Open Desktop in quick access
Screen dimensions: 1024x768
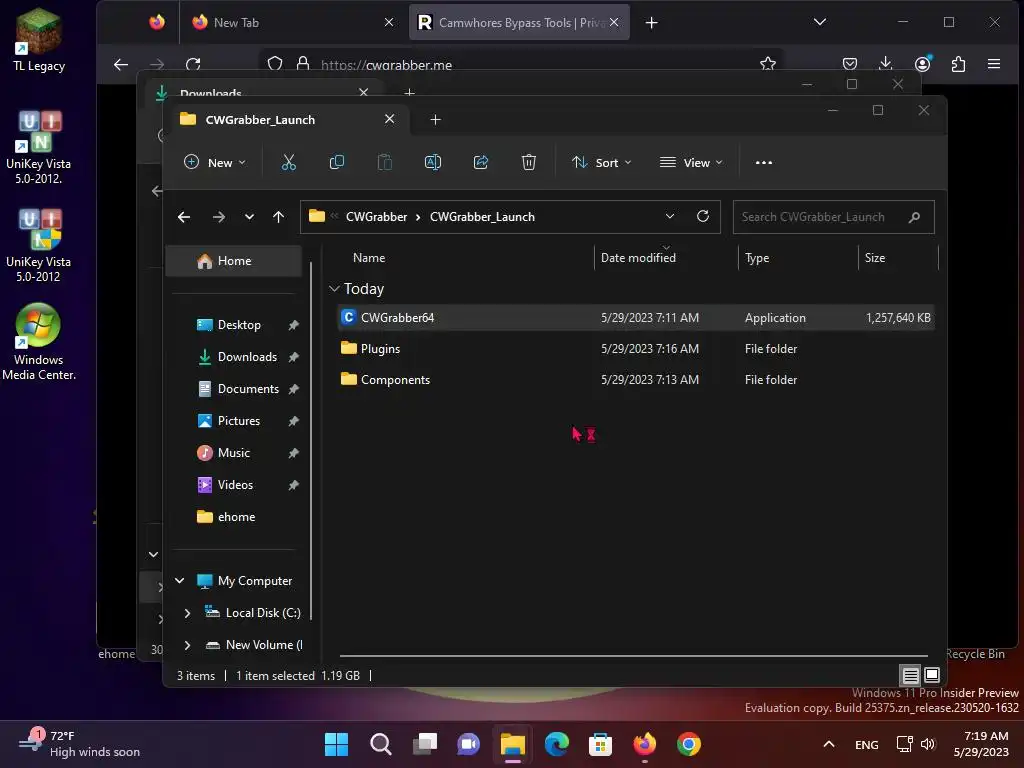tap(239, 325)
